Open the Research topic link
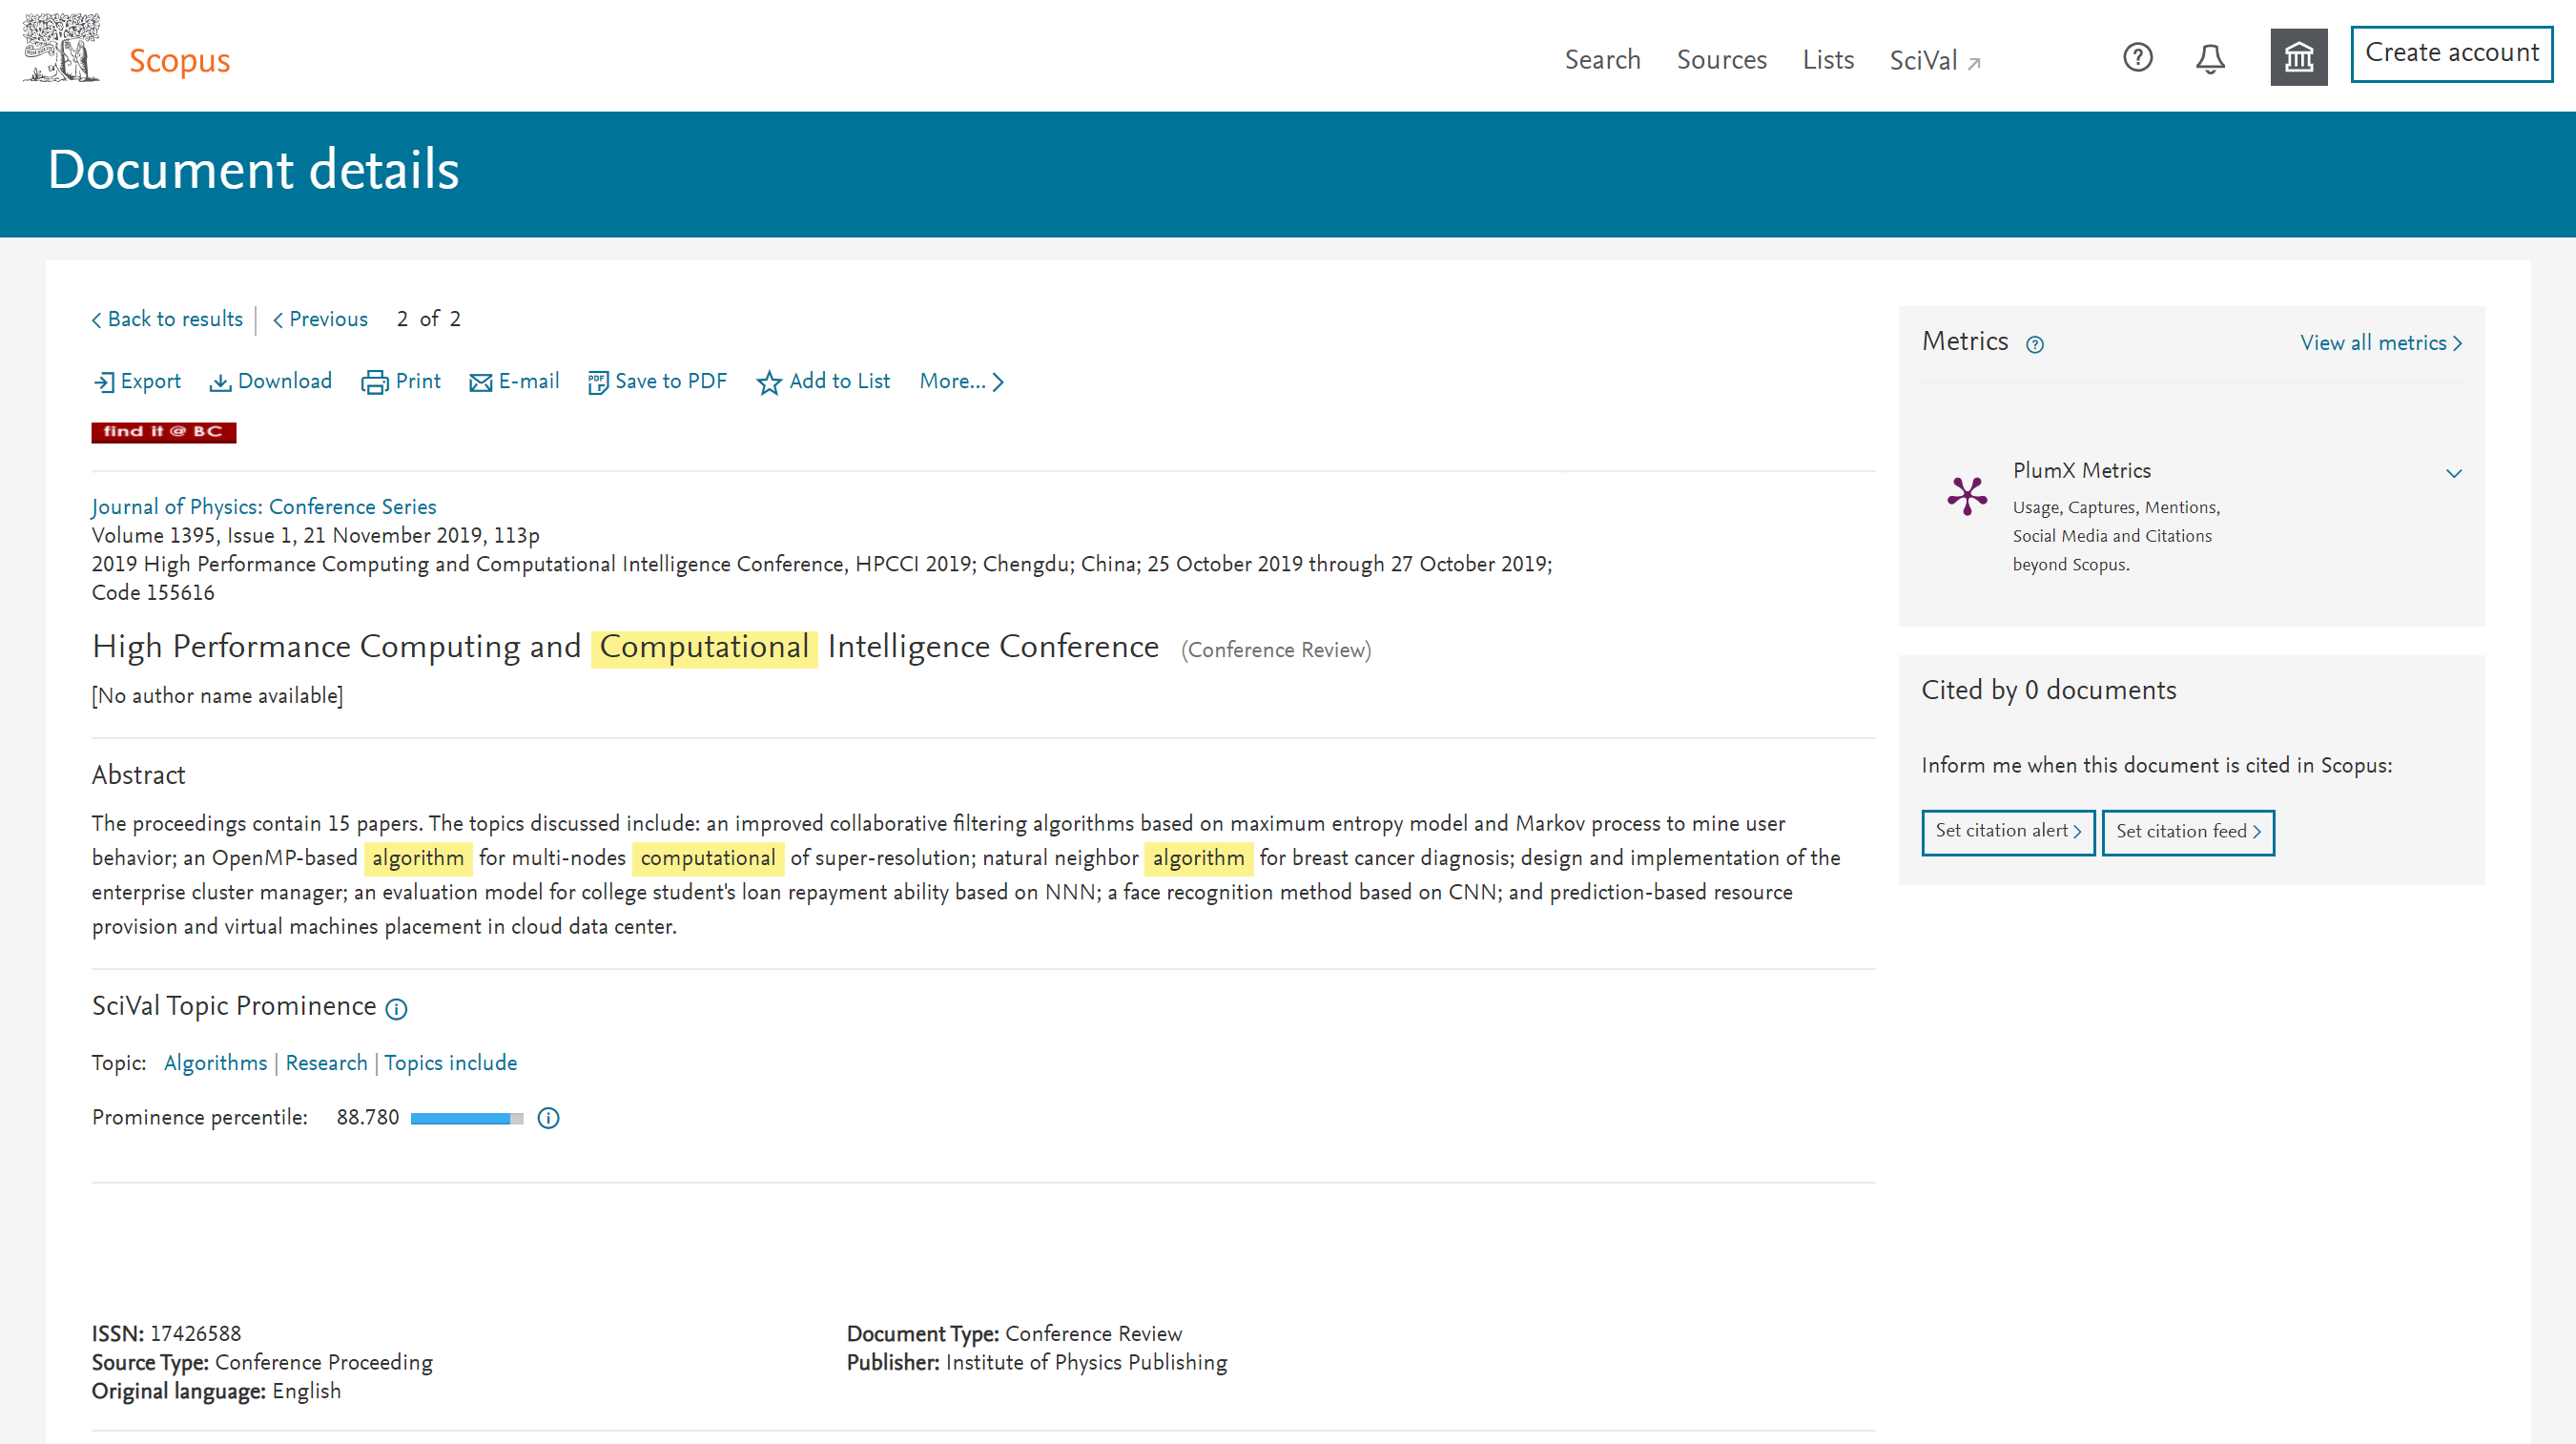Image resolution: width=2576 pixels, height=1444 pixels. [x=326, y=1063]
